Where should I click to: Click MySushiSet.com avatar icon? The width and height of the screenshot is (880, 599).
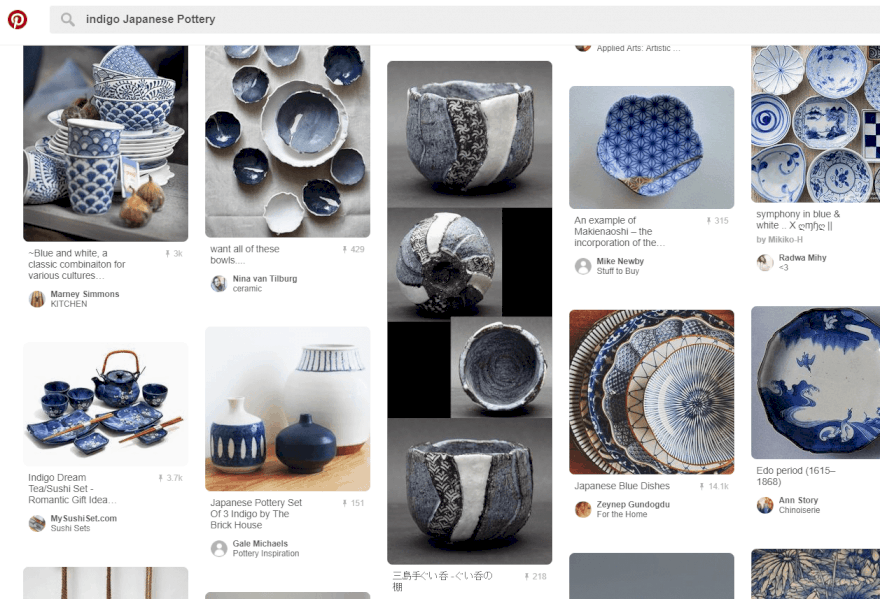(37, 523)
